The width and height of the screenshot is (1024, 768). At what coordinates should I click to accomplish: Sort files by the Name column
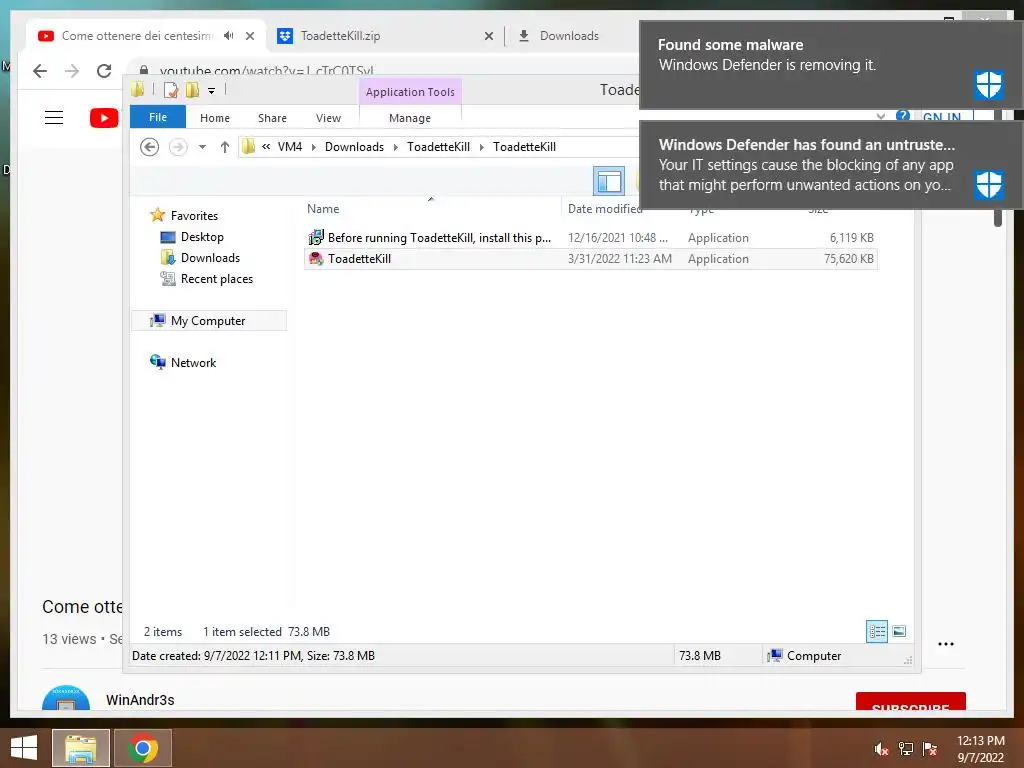(x=431, y=208)
